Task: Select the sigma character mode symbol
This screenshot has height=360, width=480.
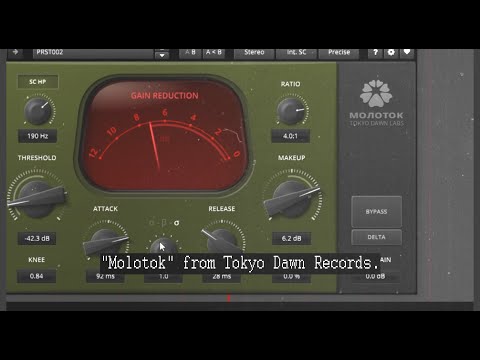Action: 176,223
